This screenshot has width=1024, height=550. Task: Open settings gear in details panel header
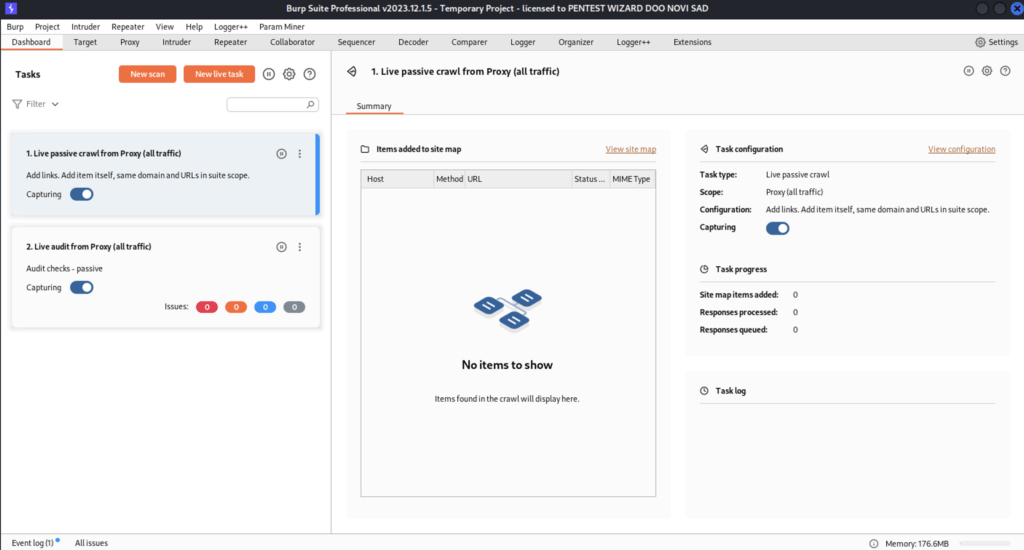click(987, 71)
